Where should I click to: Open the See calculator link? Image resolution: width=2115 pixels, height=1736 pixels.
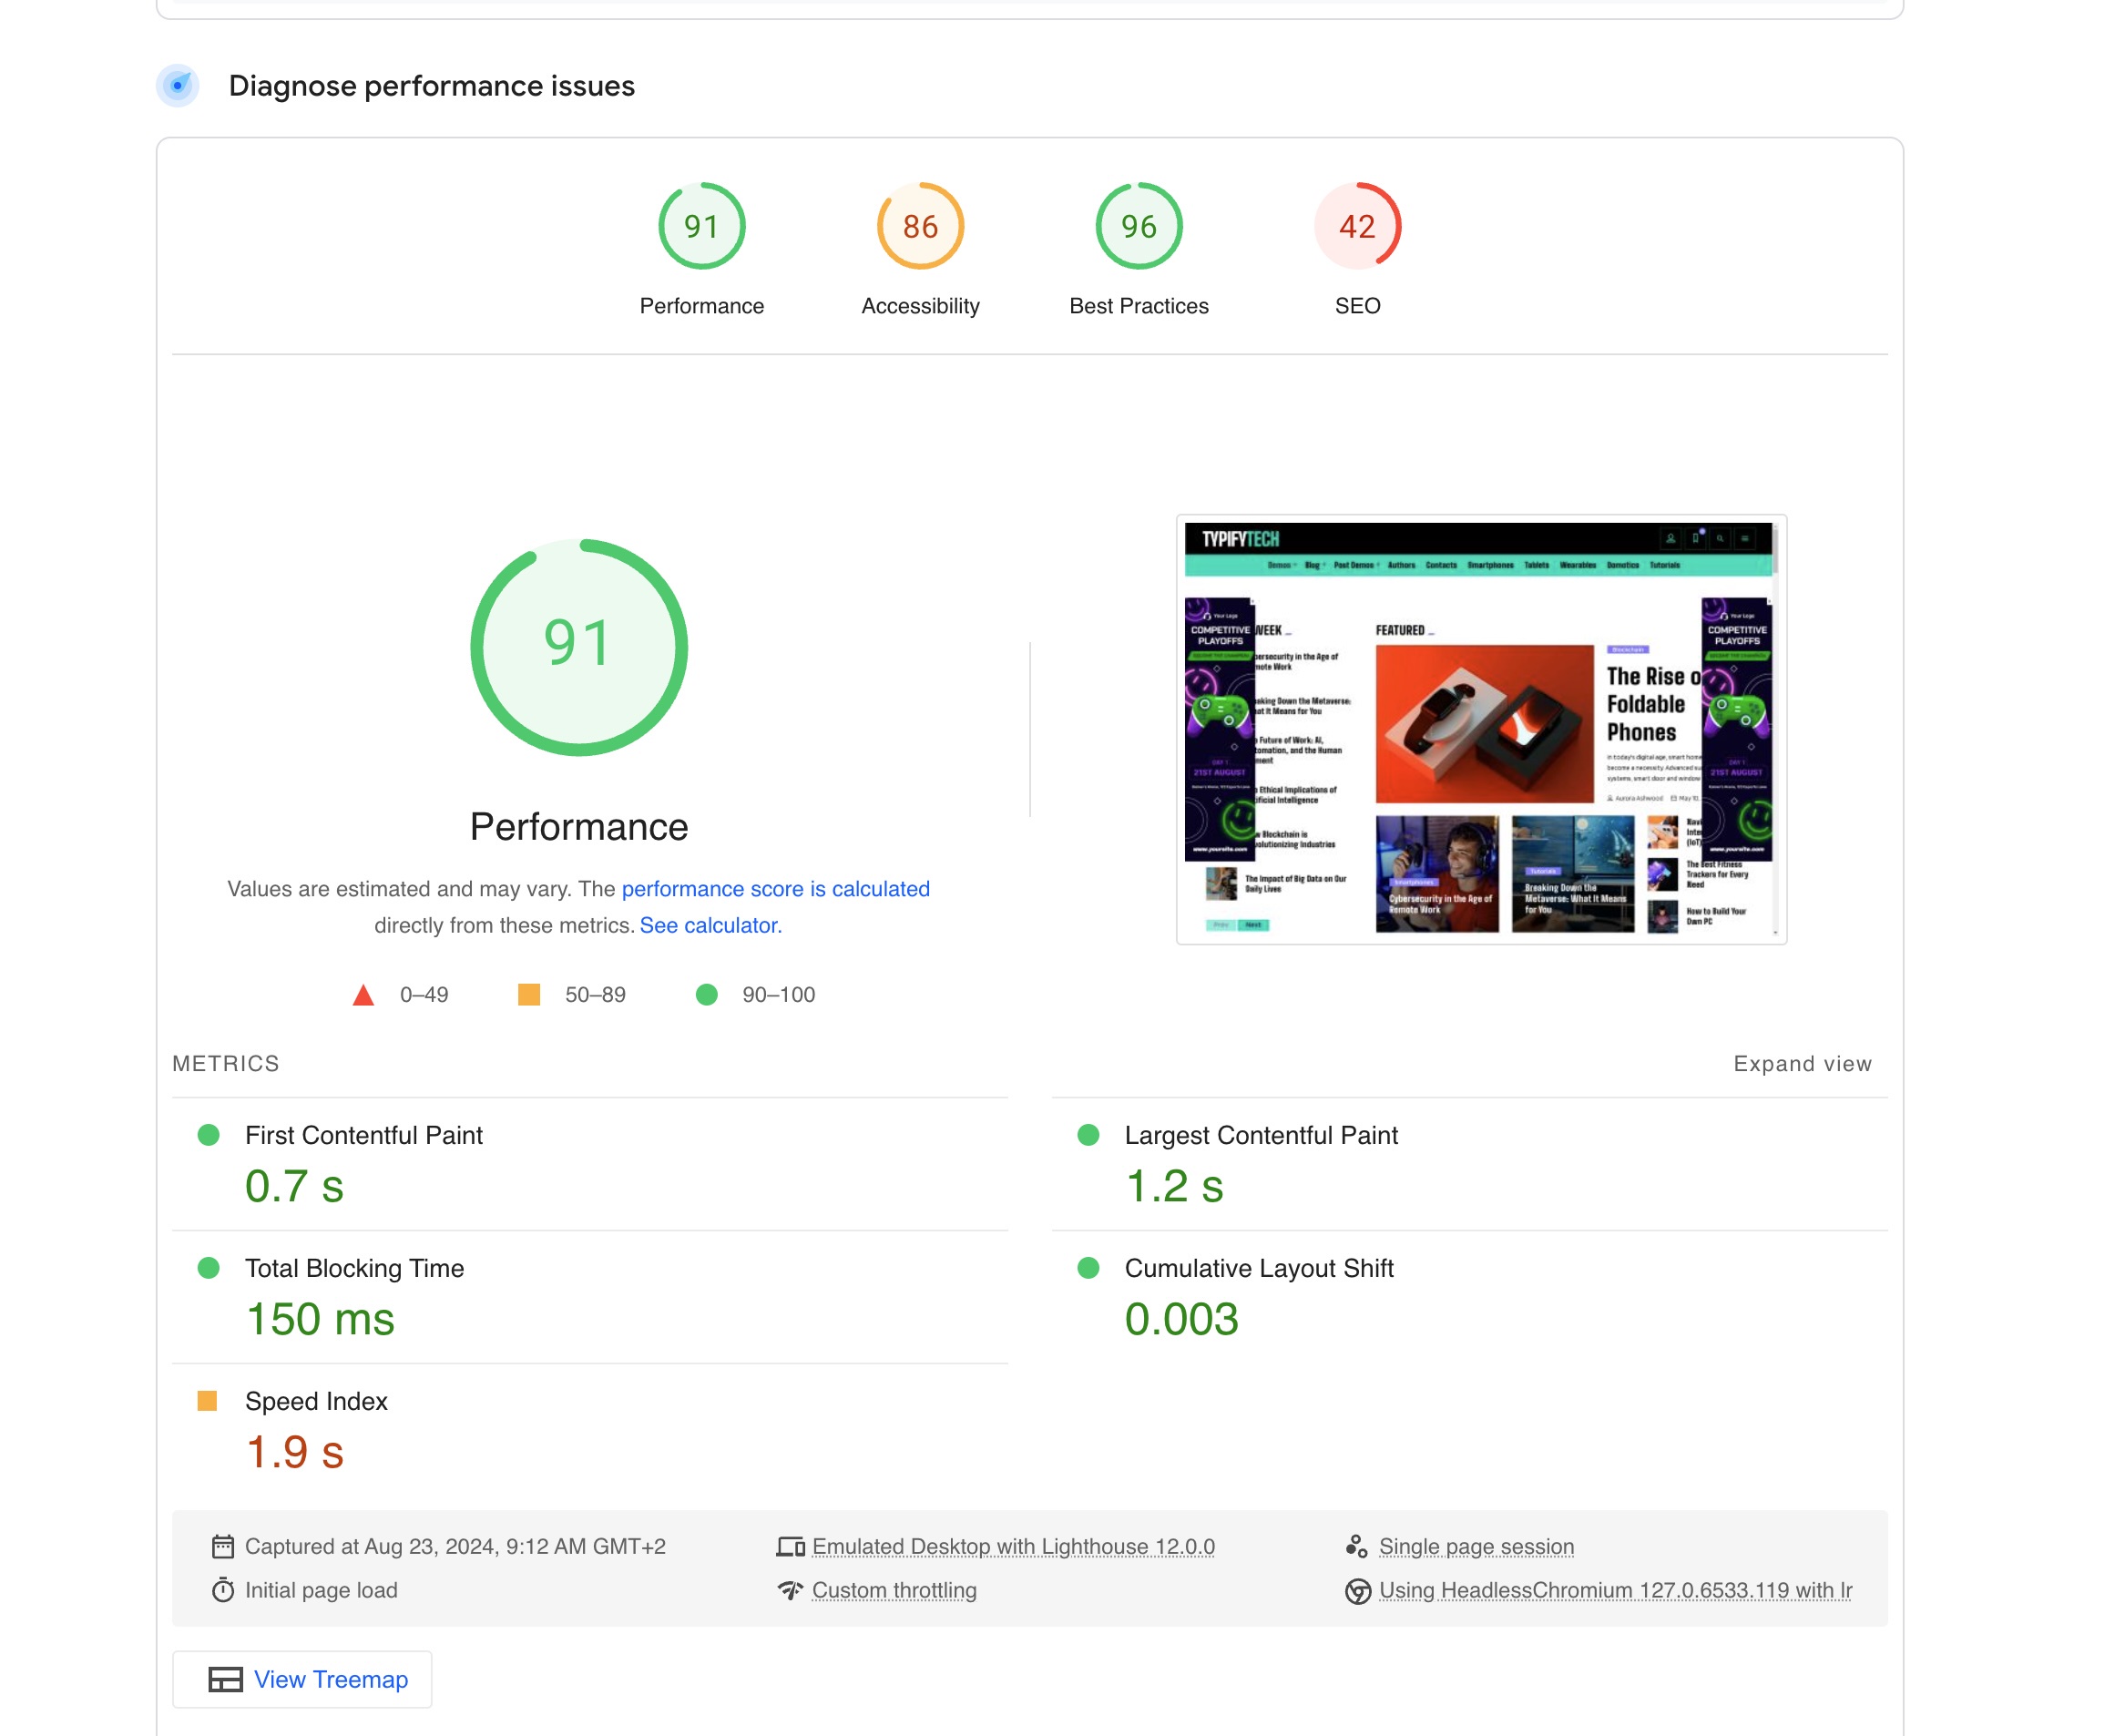tap(709, 926)
